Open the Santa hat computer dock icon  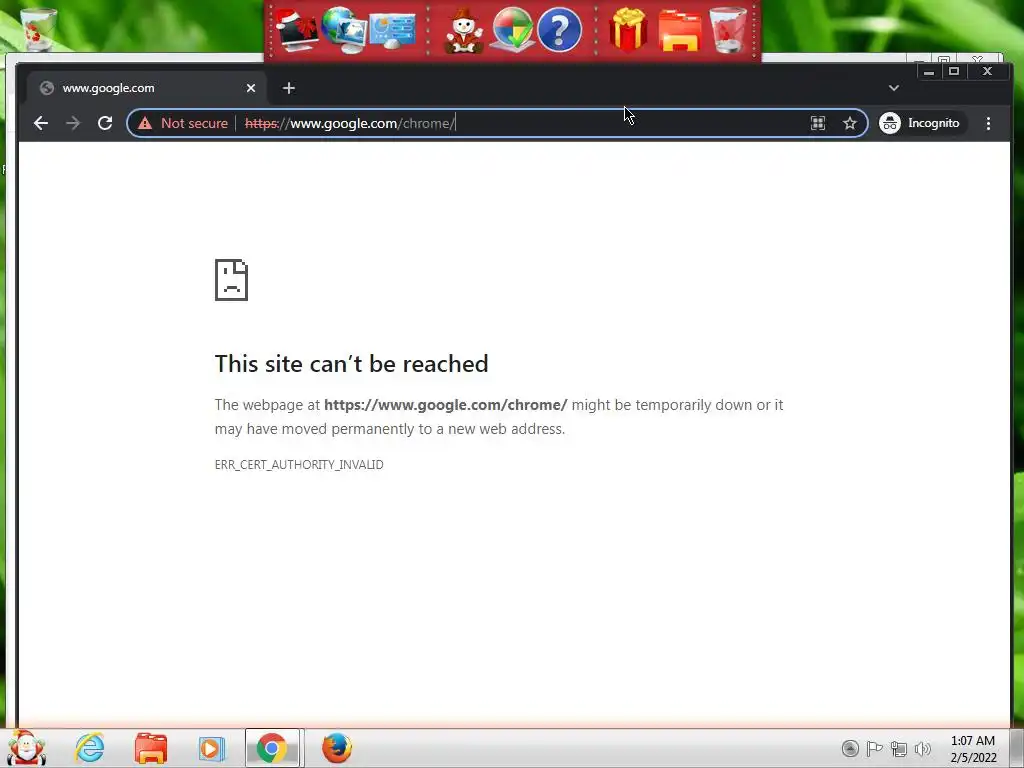tap(296, 29)
